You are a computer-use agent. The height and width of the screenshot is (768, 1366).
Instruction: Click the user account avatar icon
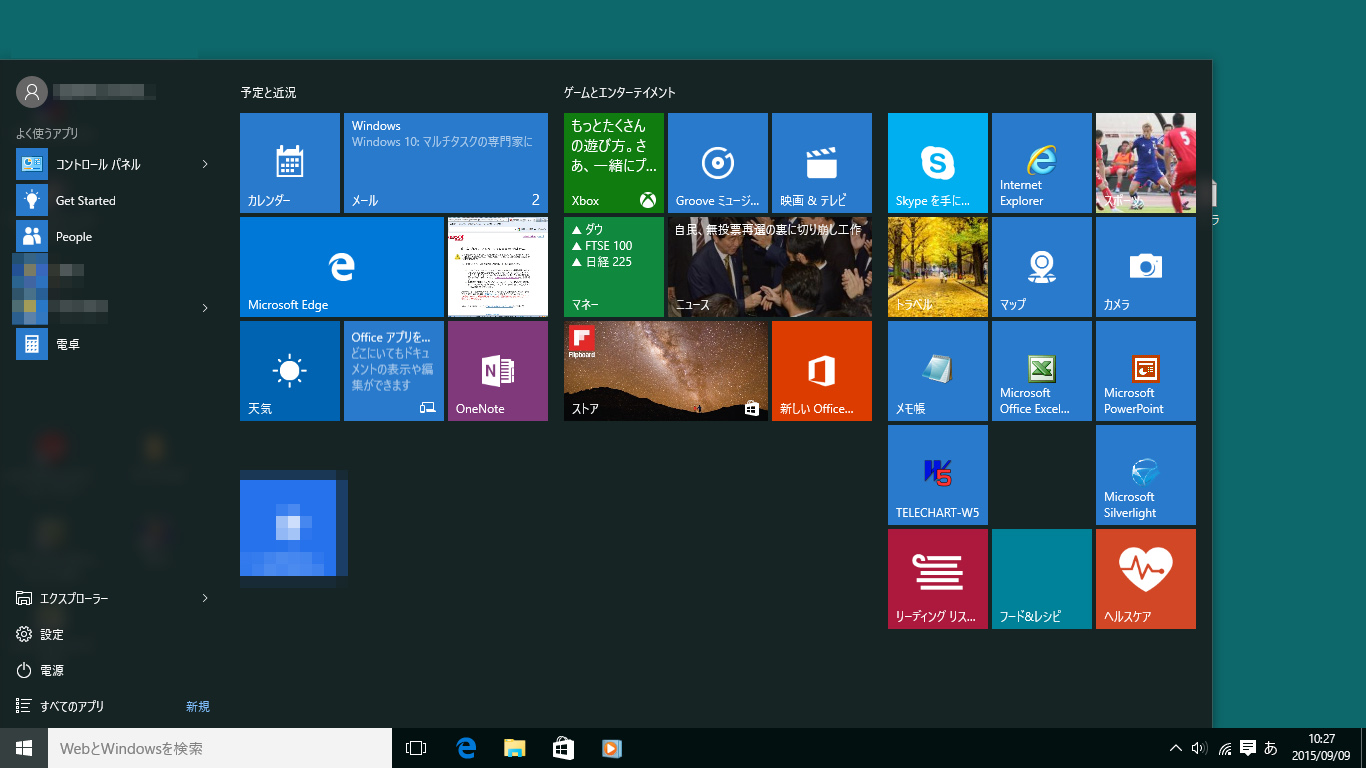(x=32, y=92)
